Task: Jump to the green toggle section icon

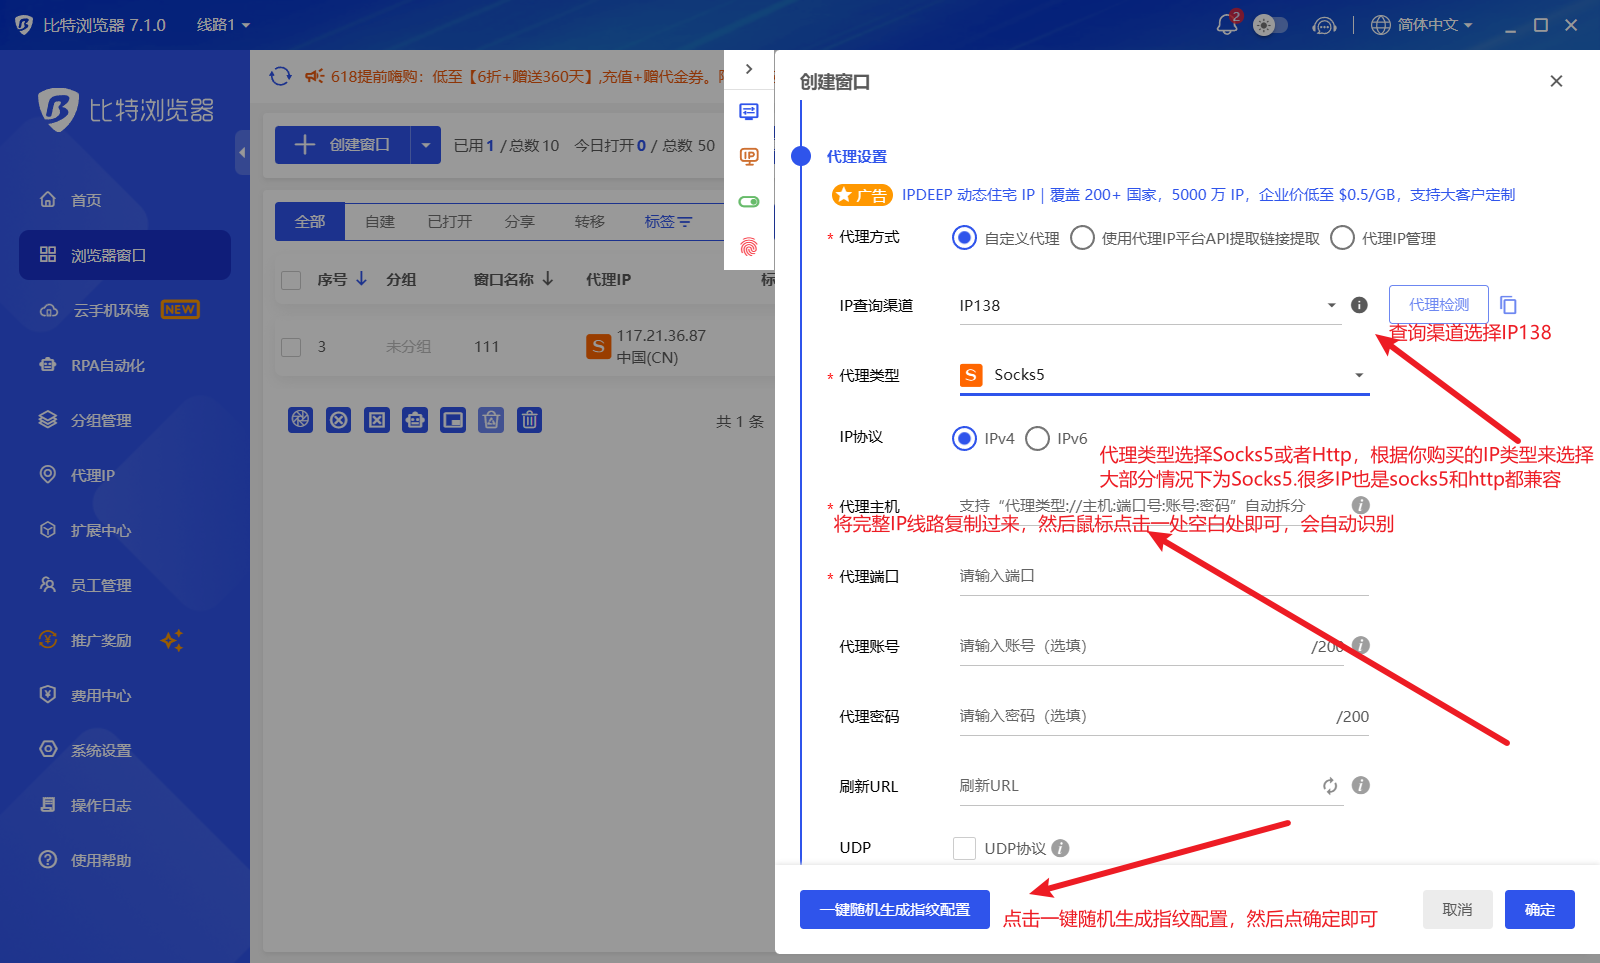Action: 749,202
